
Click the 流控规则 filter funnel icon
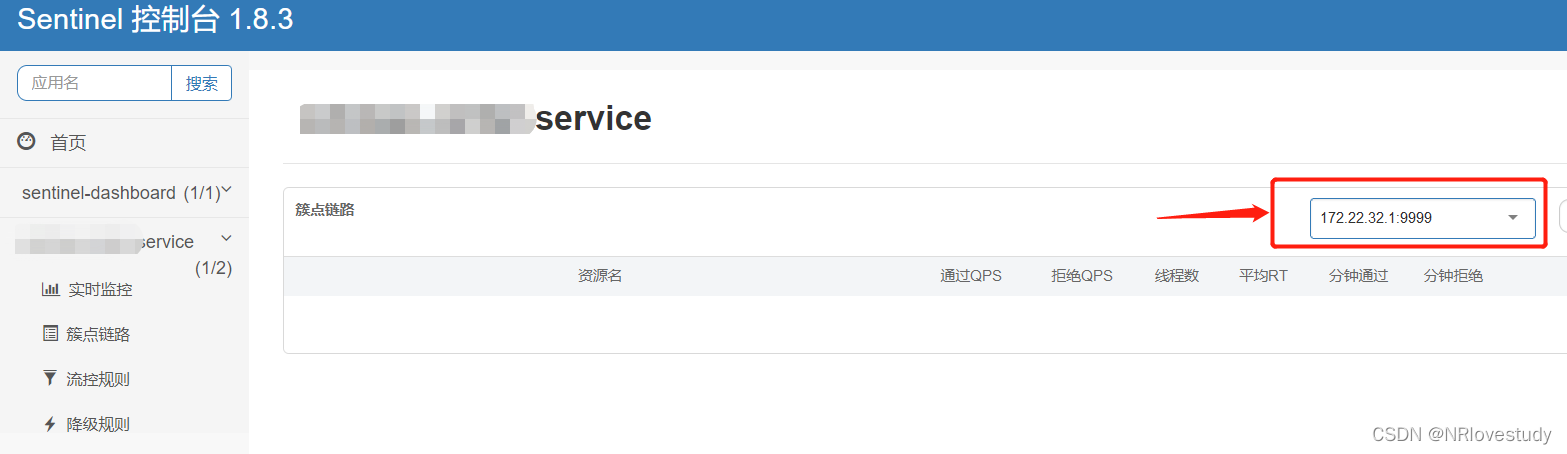coord(50,378)
